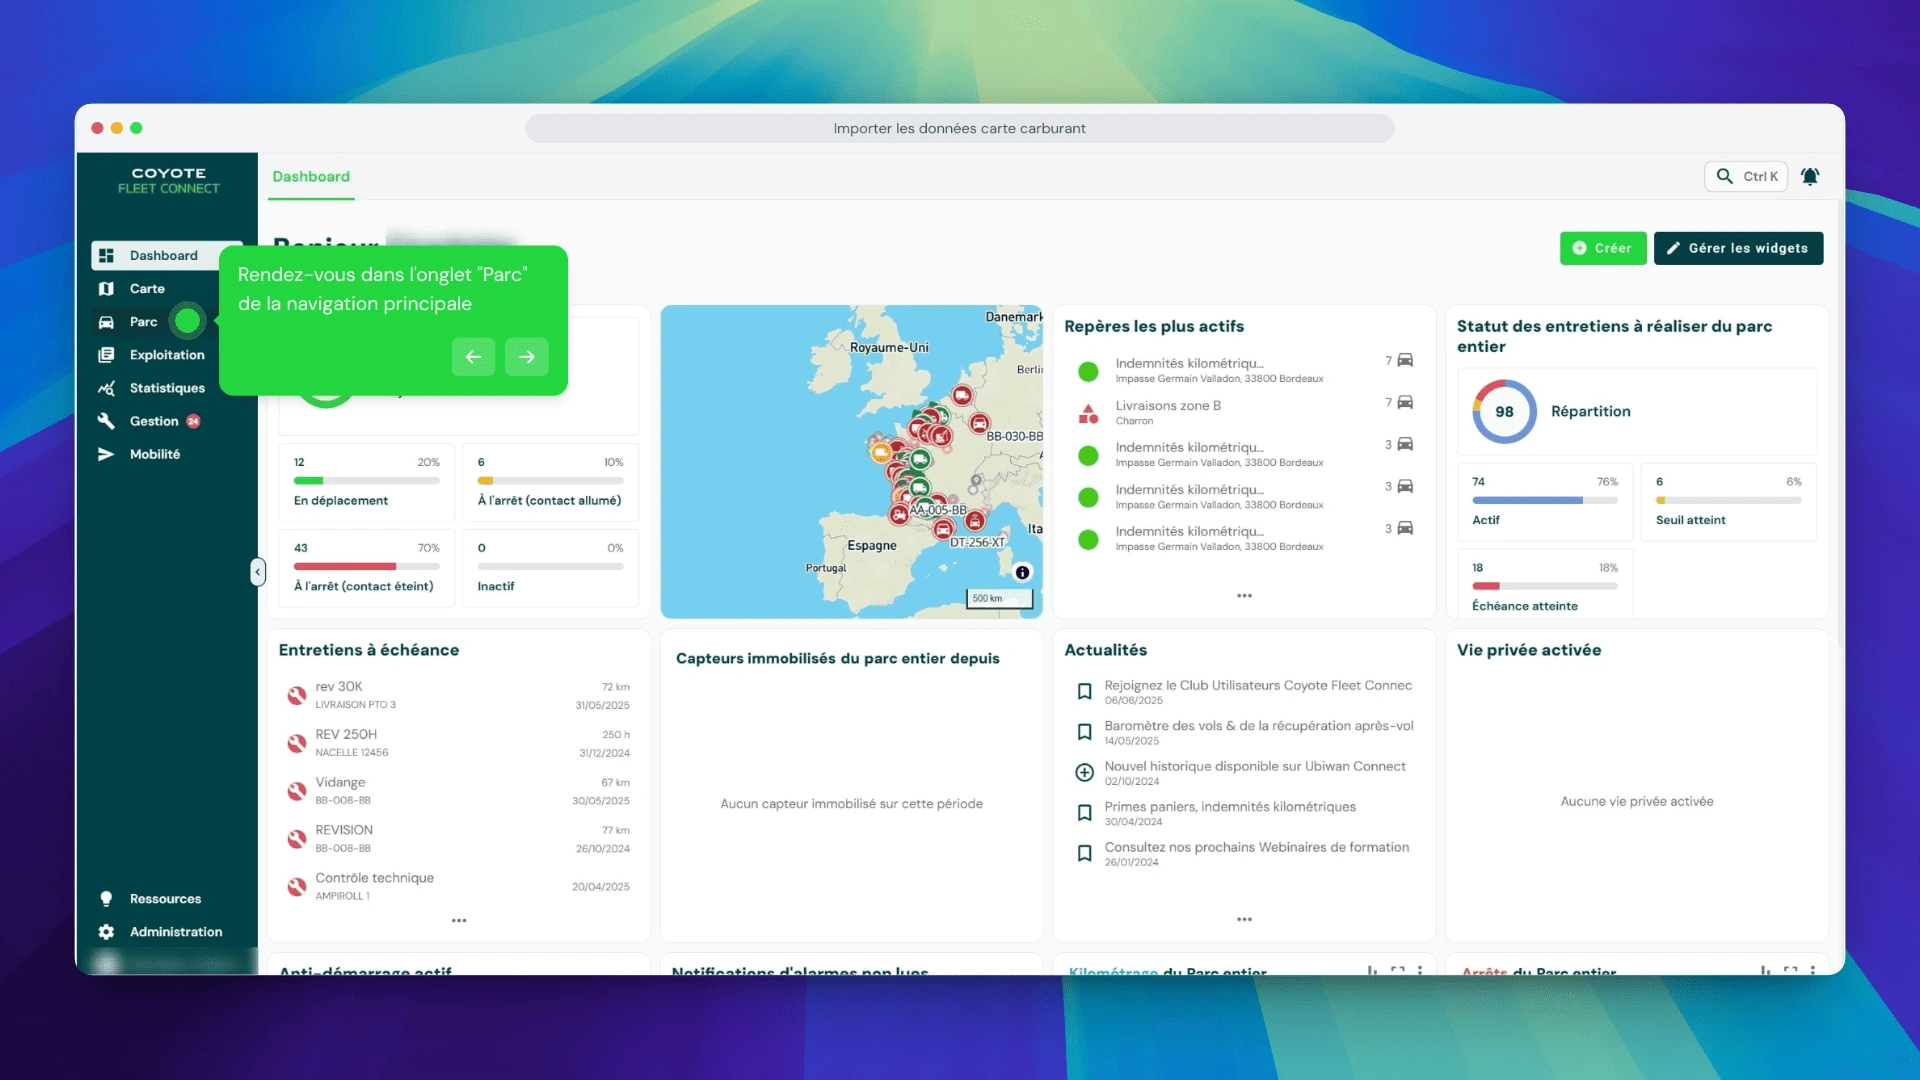Image resolution: width=1920 pixels, height=1080 pixels.
Task: Open Gestion with the wrench icon
Action: coord(153,421)
